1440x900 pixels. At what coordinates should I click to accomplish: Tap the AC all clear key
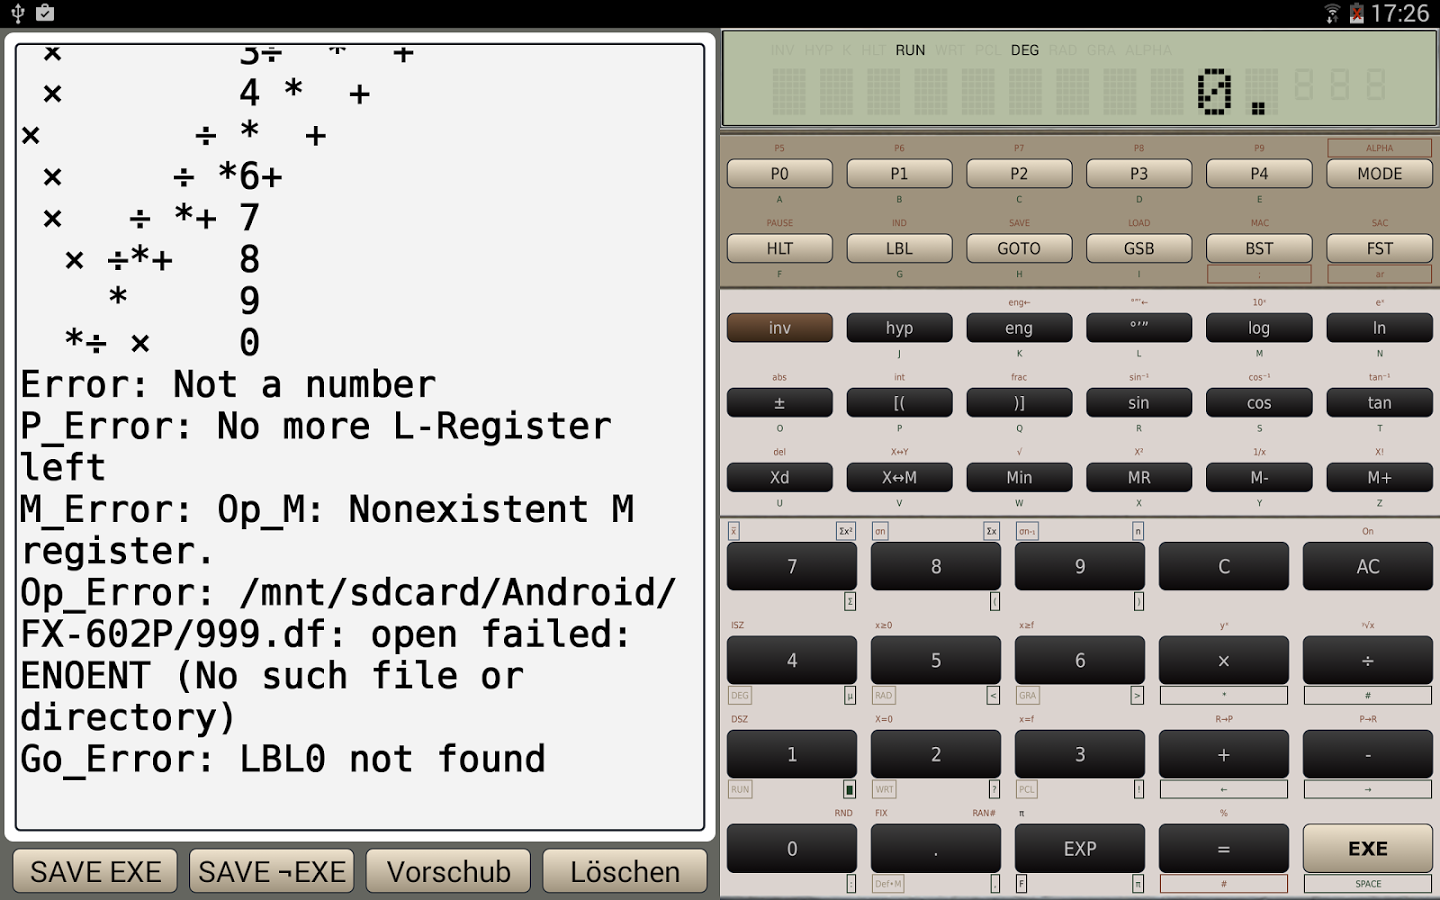click(x=1367, y=567)
